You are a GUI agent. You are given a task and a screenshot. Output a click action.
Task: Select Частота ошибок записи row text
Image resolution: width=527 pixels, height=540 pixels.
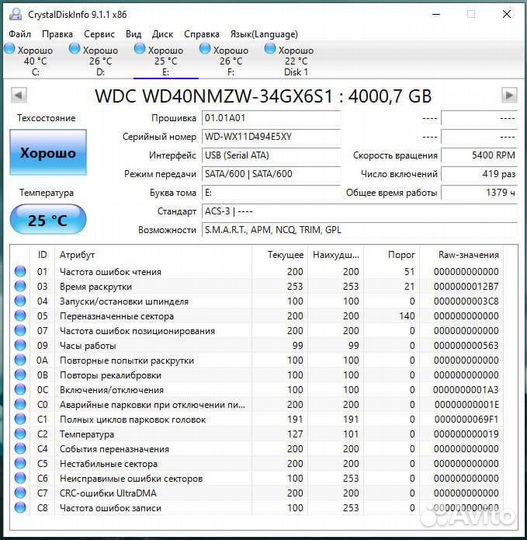110,508
